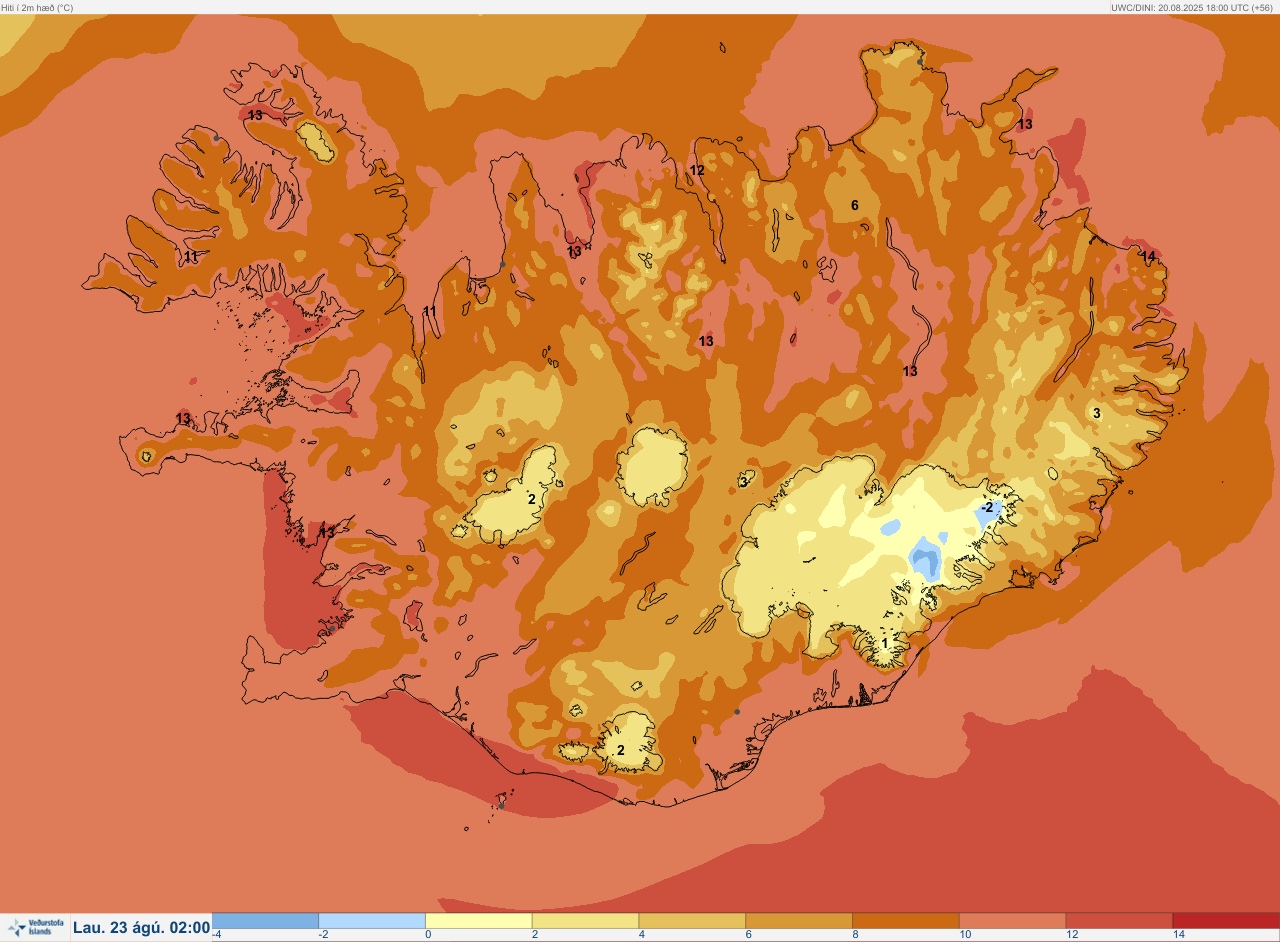Click the 3 label in the eastern fjords
1280x942 pixels.
click(1096, 413)
